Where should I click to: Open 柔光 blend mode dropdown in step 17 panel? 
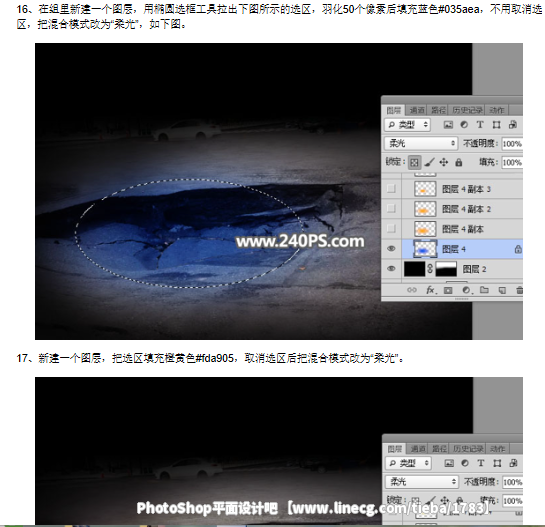(x=422, y=481)
